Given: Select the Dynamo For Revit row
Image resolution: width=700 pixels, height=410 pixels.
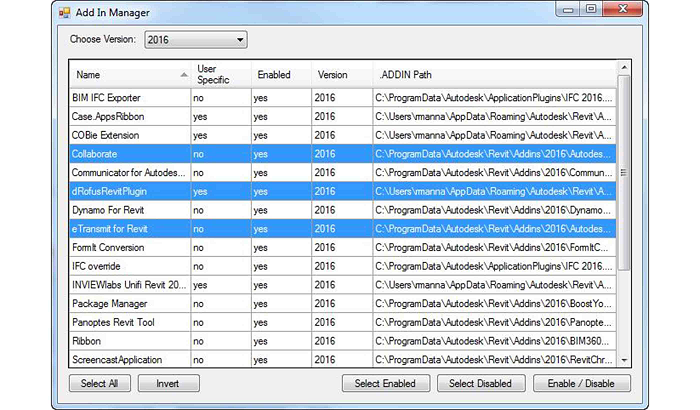Looking at the screenshot, I should pos(342,210).
